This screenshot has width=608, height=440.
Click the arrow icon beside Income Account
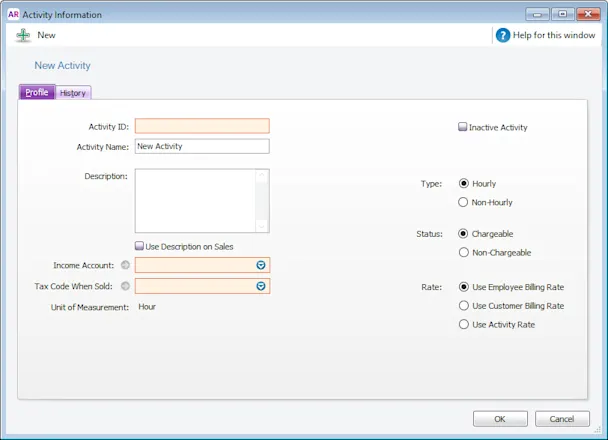coord(125,265)
